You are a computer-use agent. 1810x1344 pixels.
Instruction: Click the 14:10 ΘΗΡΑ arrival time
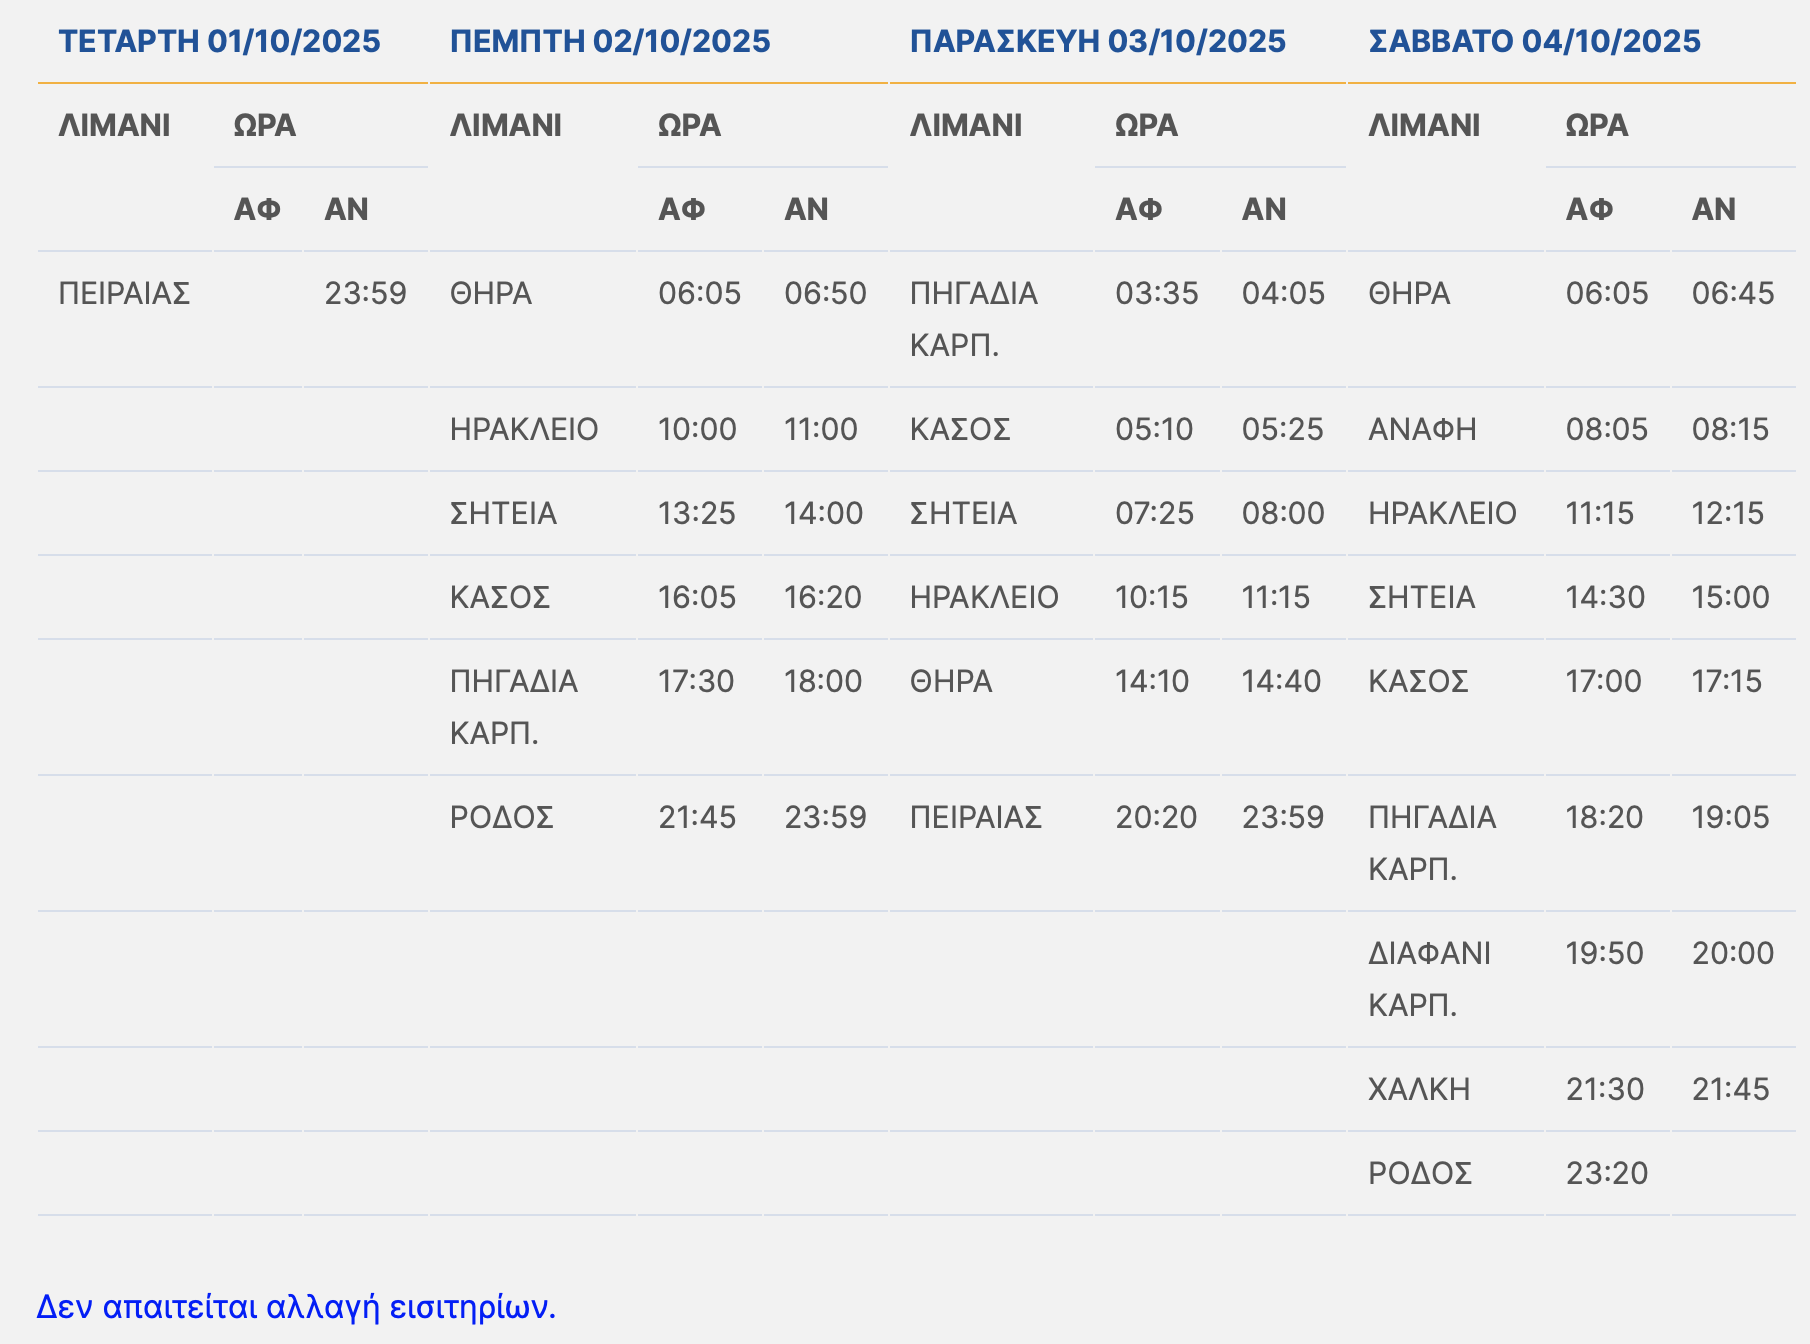(1152, 681)
